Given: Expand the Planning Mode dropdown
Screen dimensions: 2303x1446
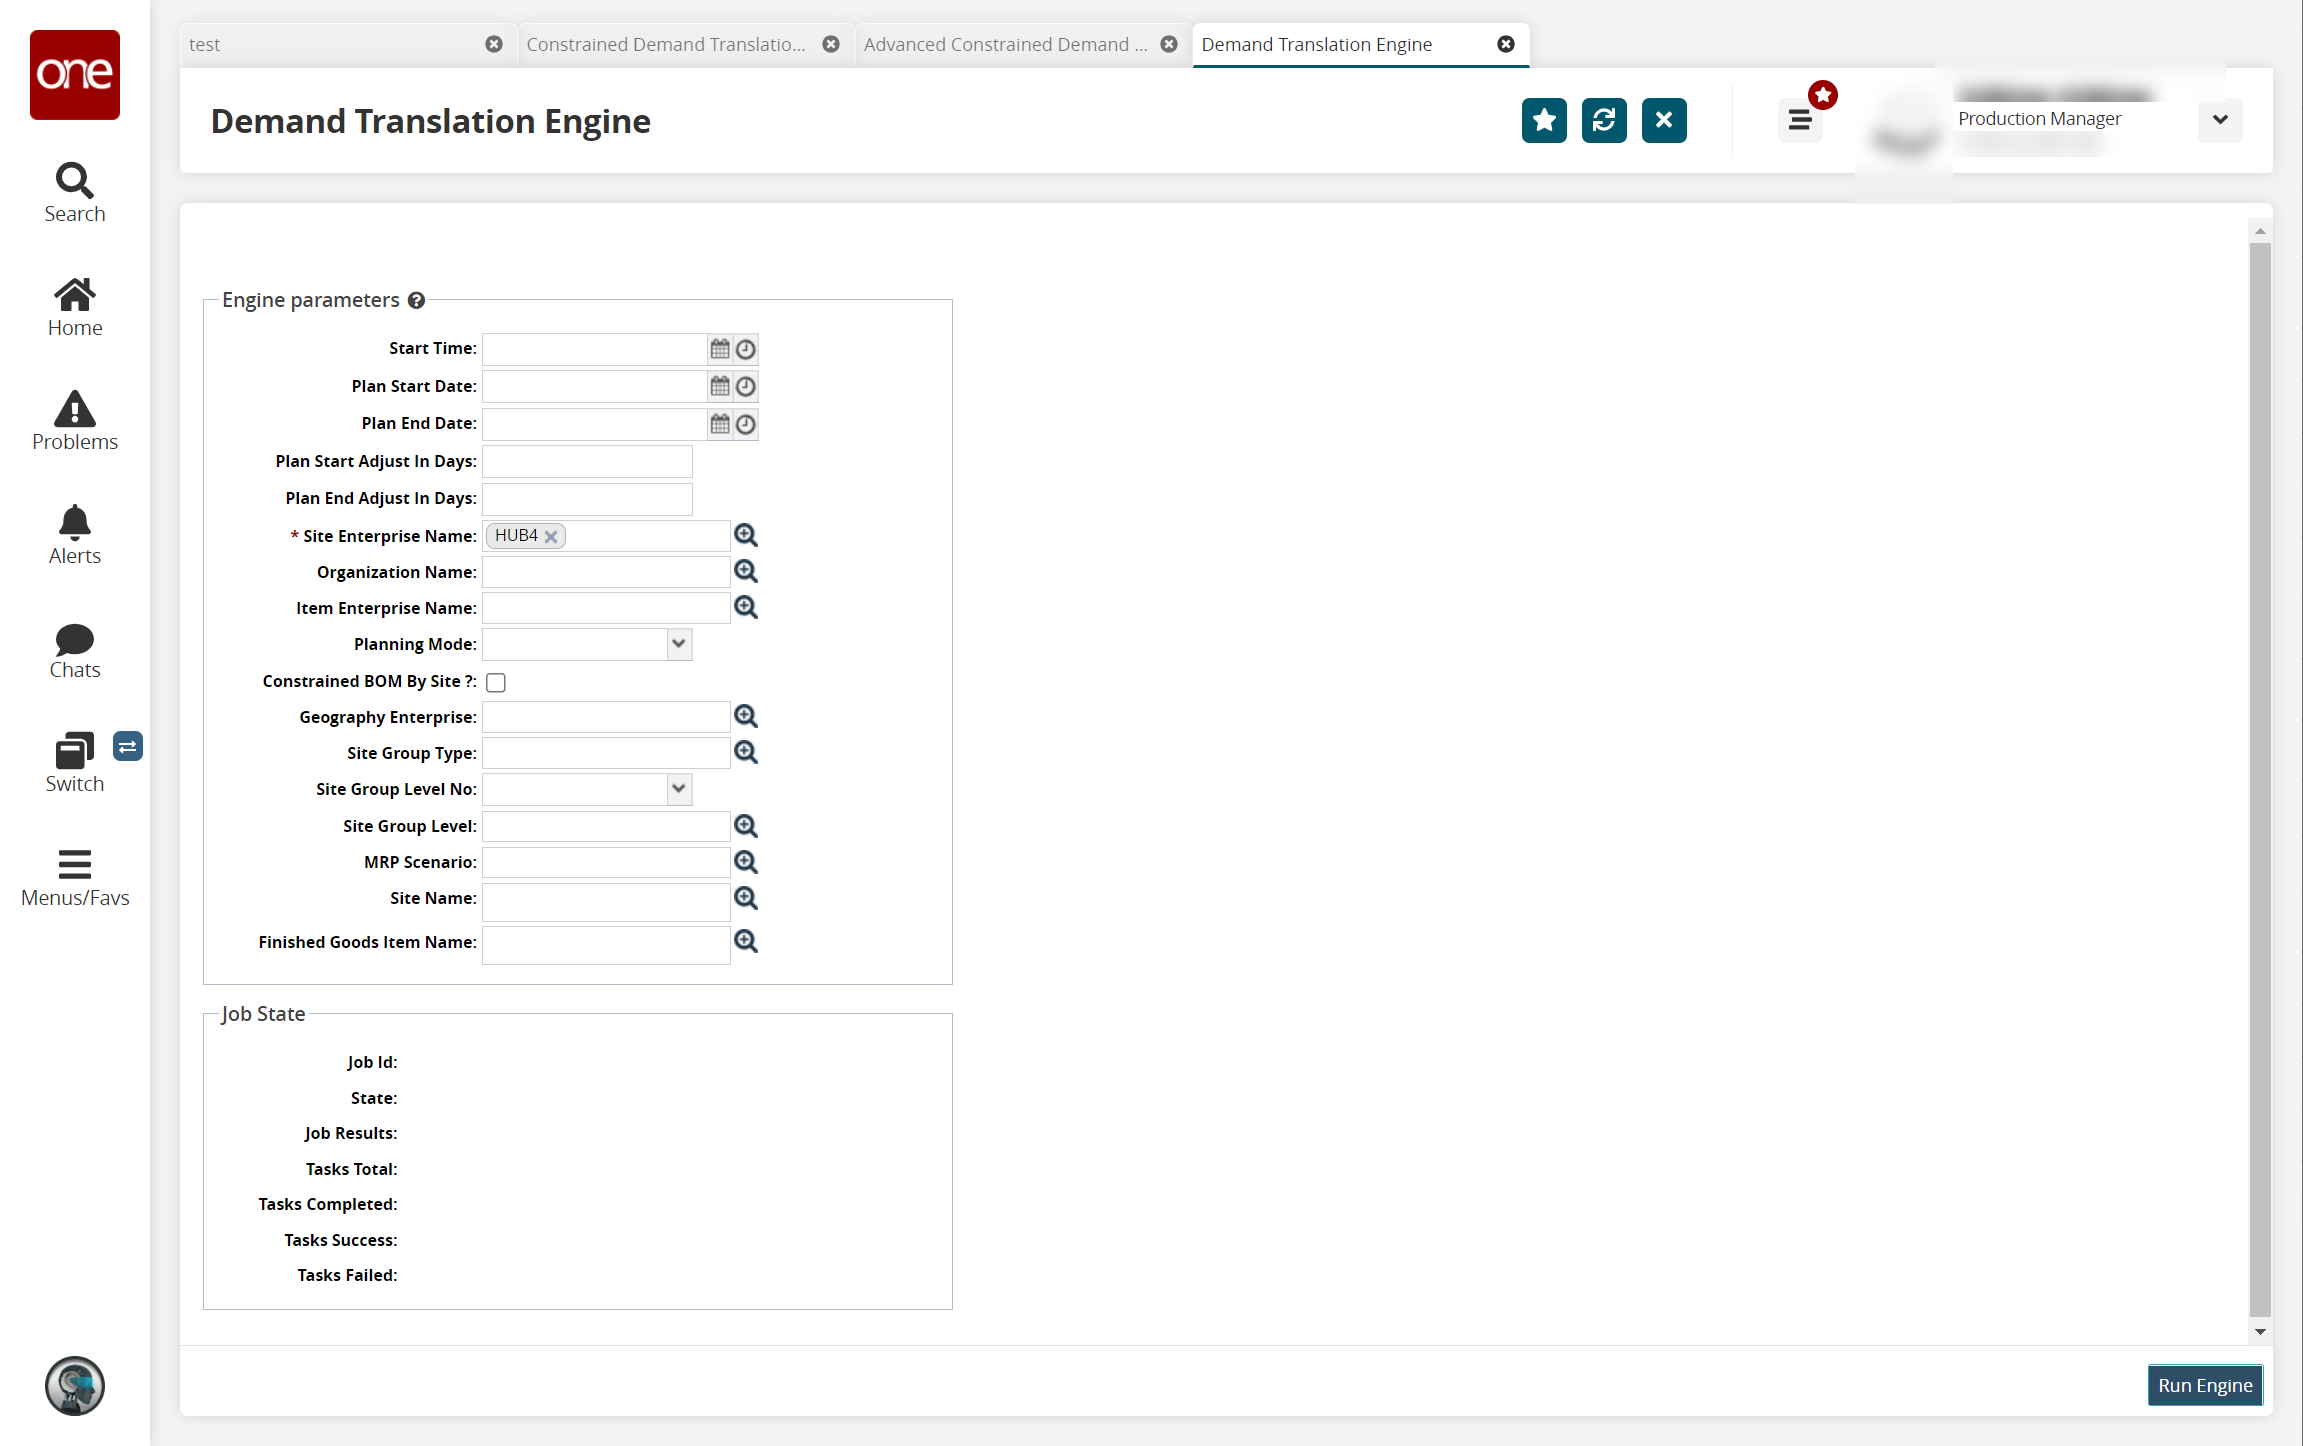Looking at the screenshot, I should point(678,643).
